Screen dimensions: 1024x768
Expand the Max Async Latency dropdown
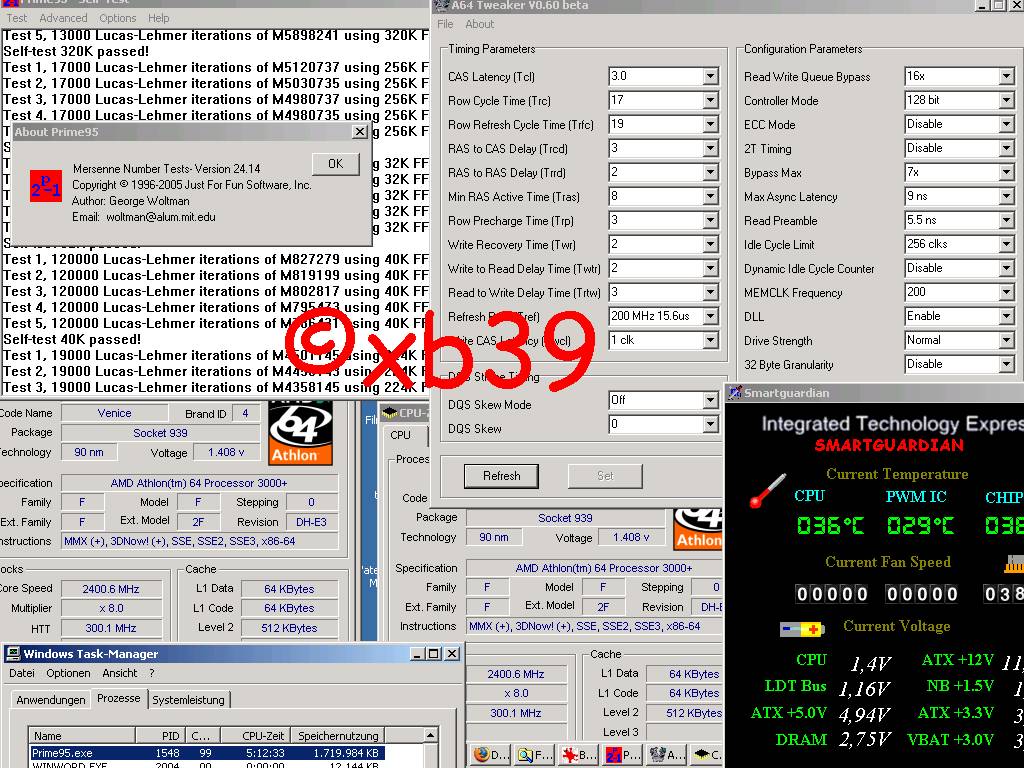[1006, 197]
